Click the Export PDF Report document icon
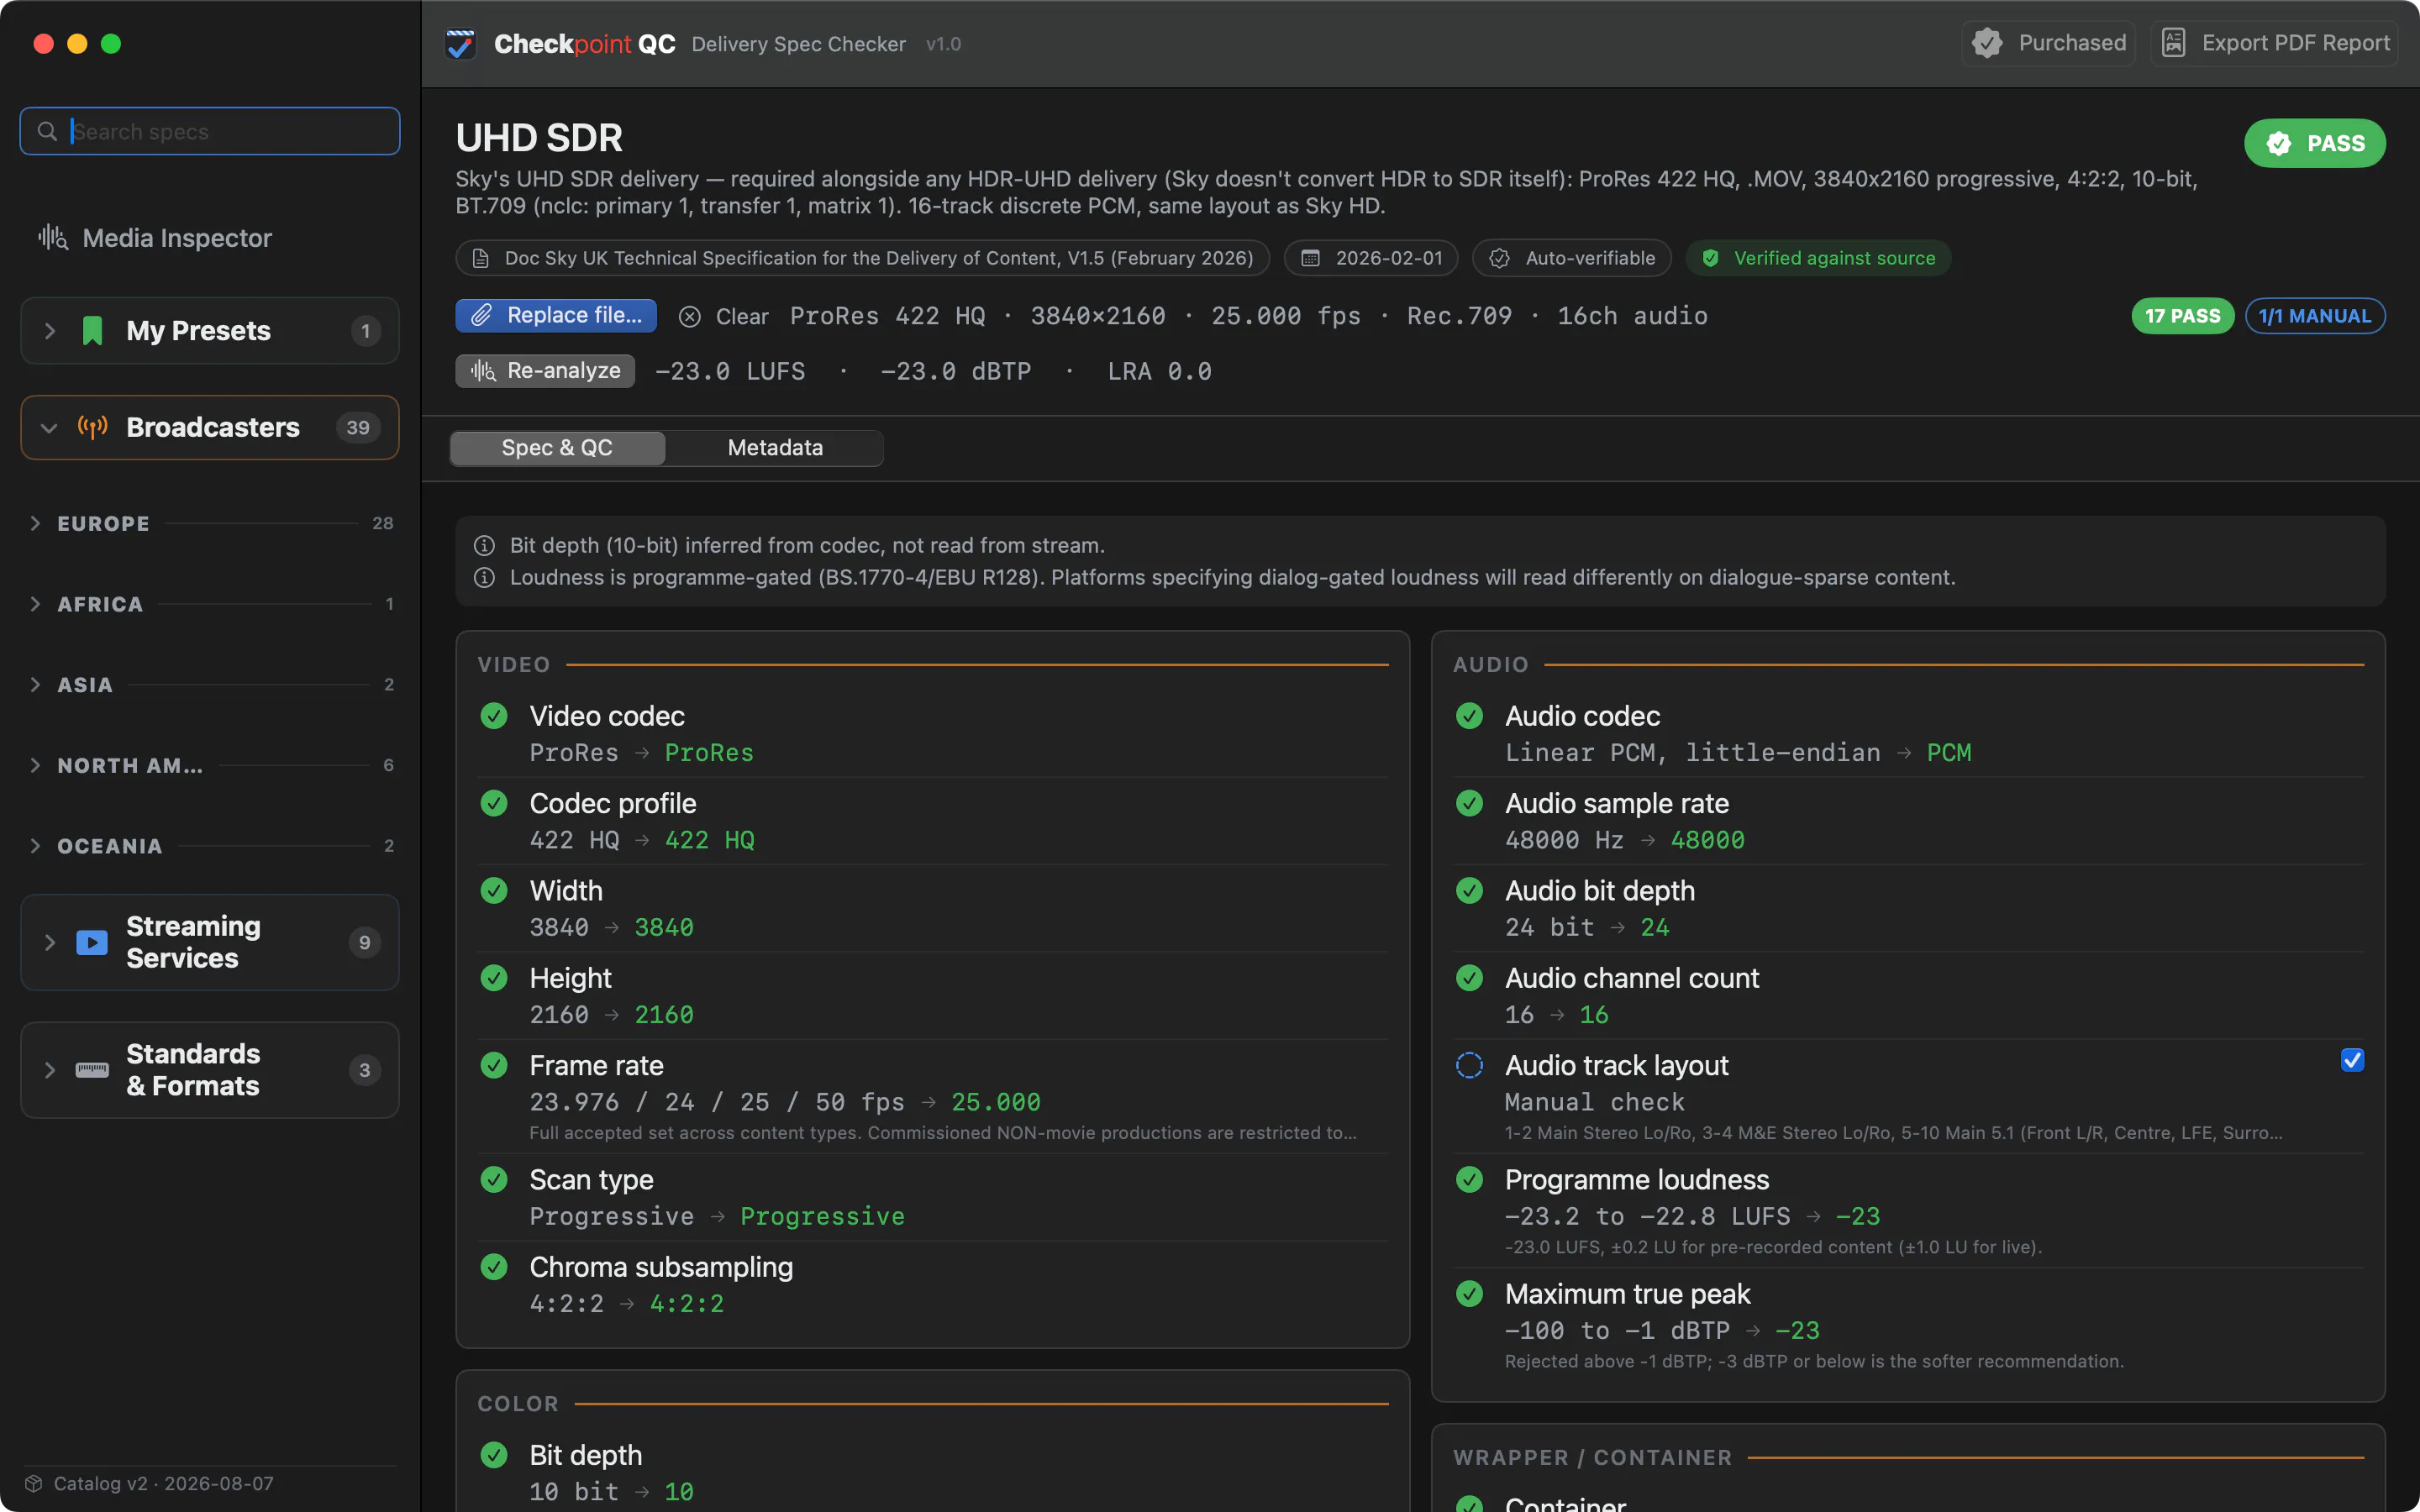This screenshot has height=1512, width=2420. click(2173, 43)
